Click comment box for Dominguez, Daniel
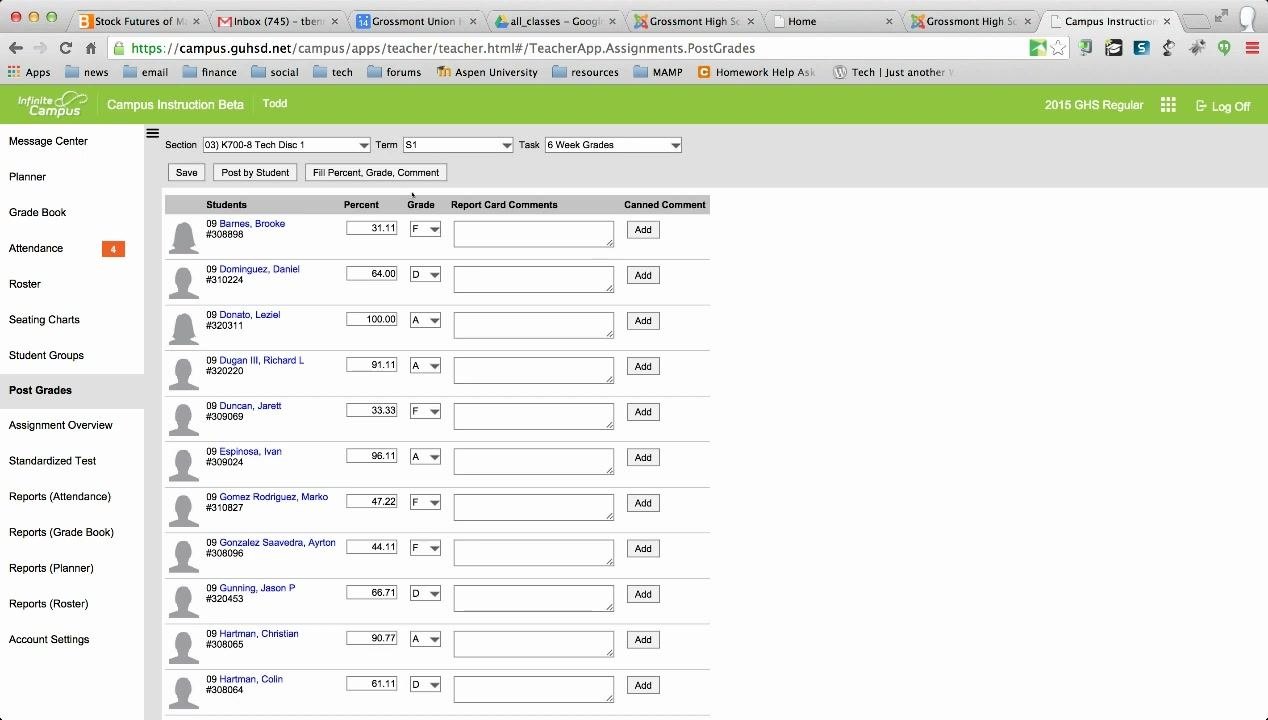This screenshot has width=1268, height=720. (533, 280)
